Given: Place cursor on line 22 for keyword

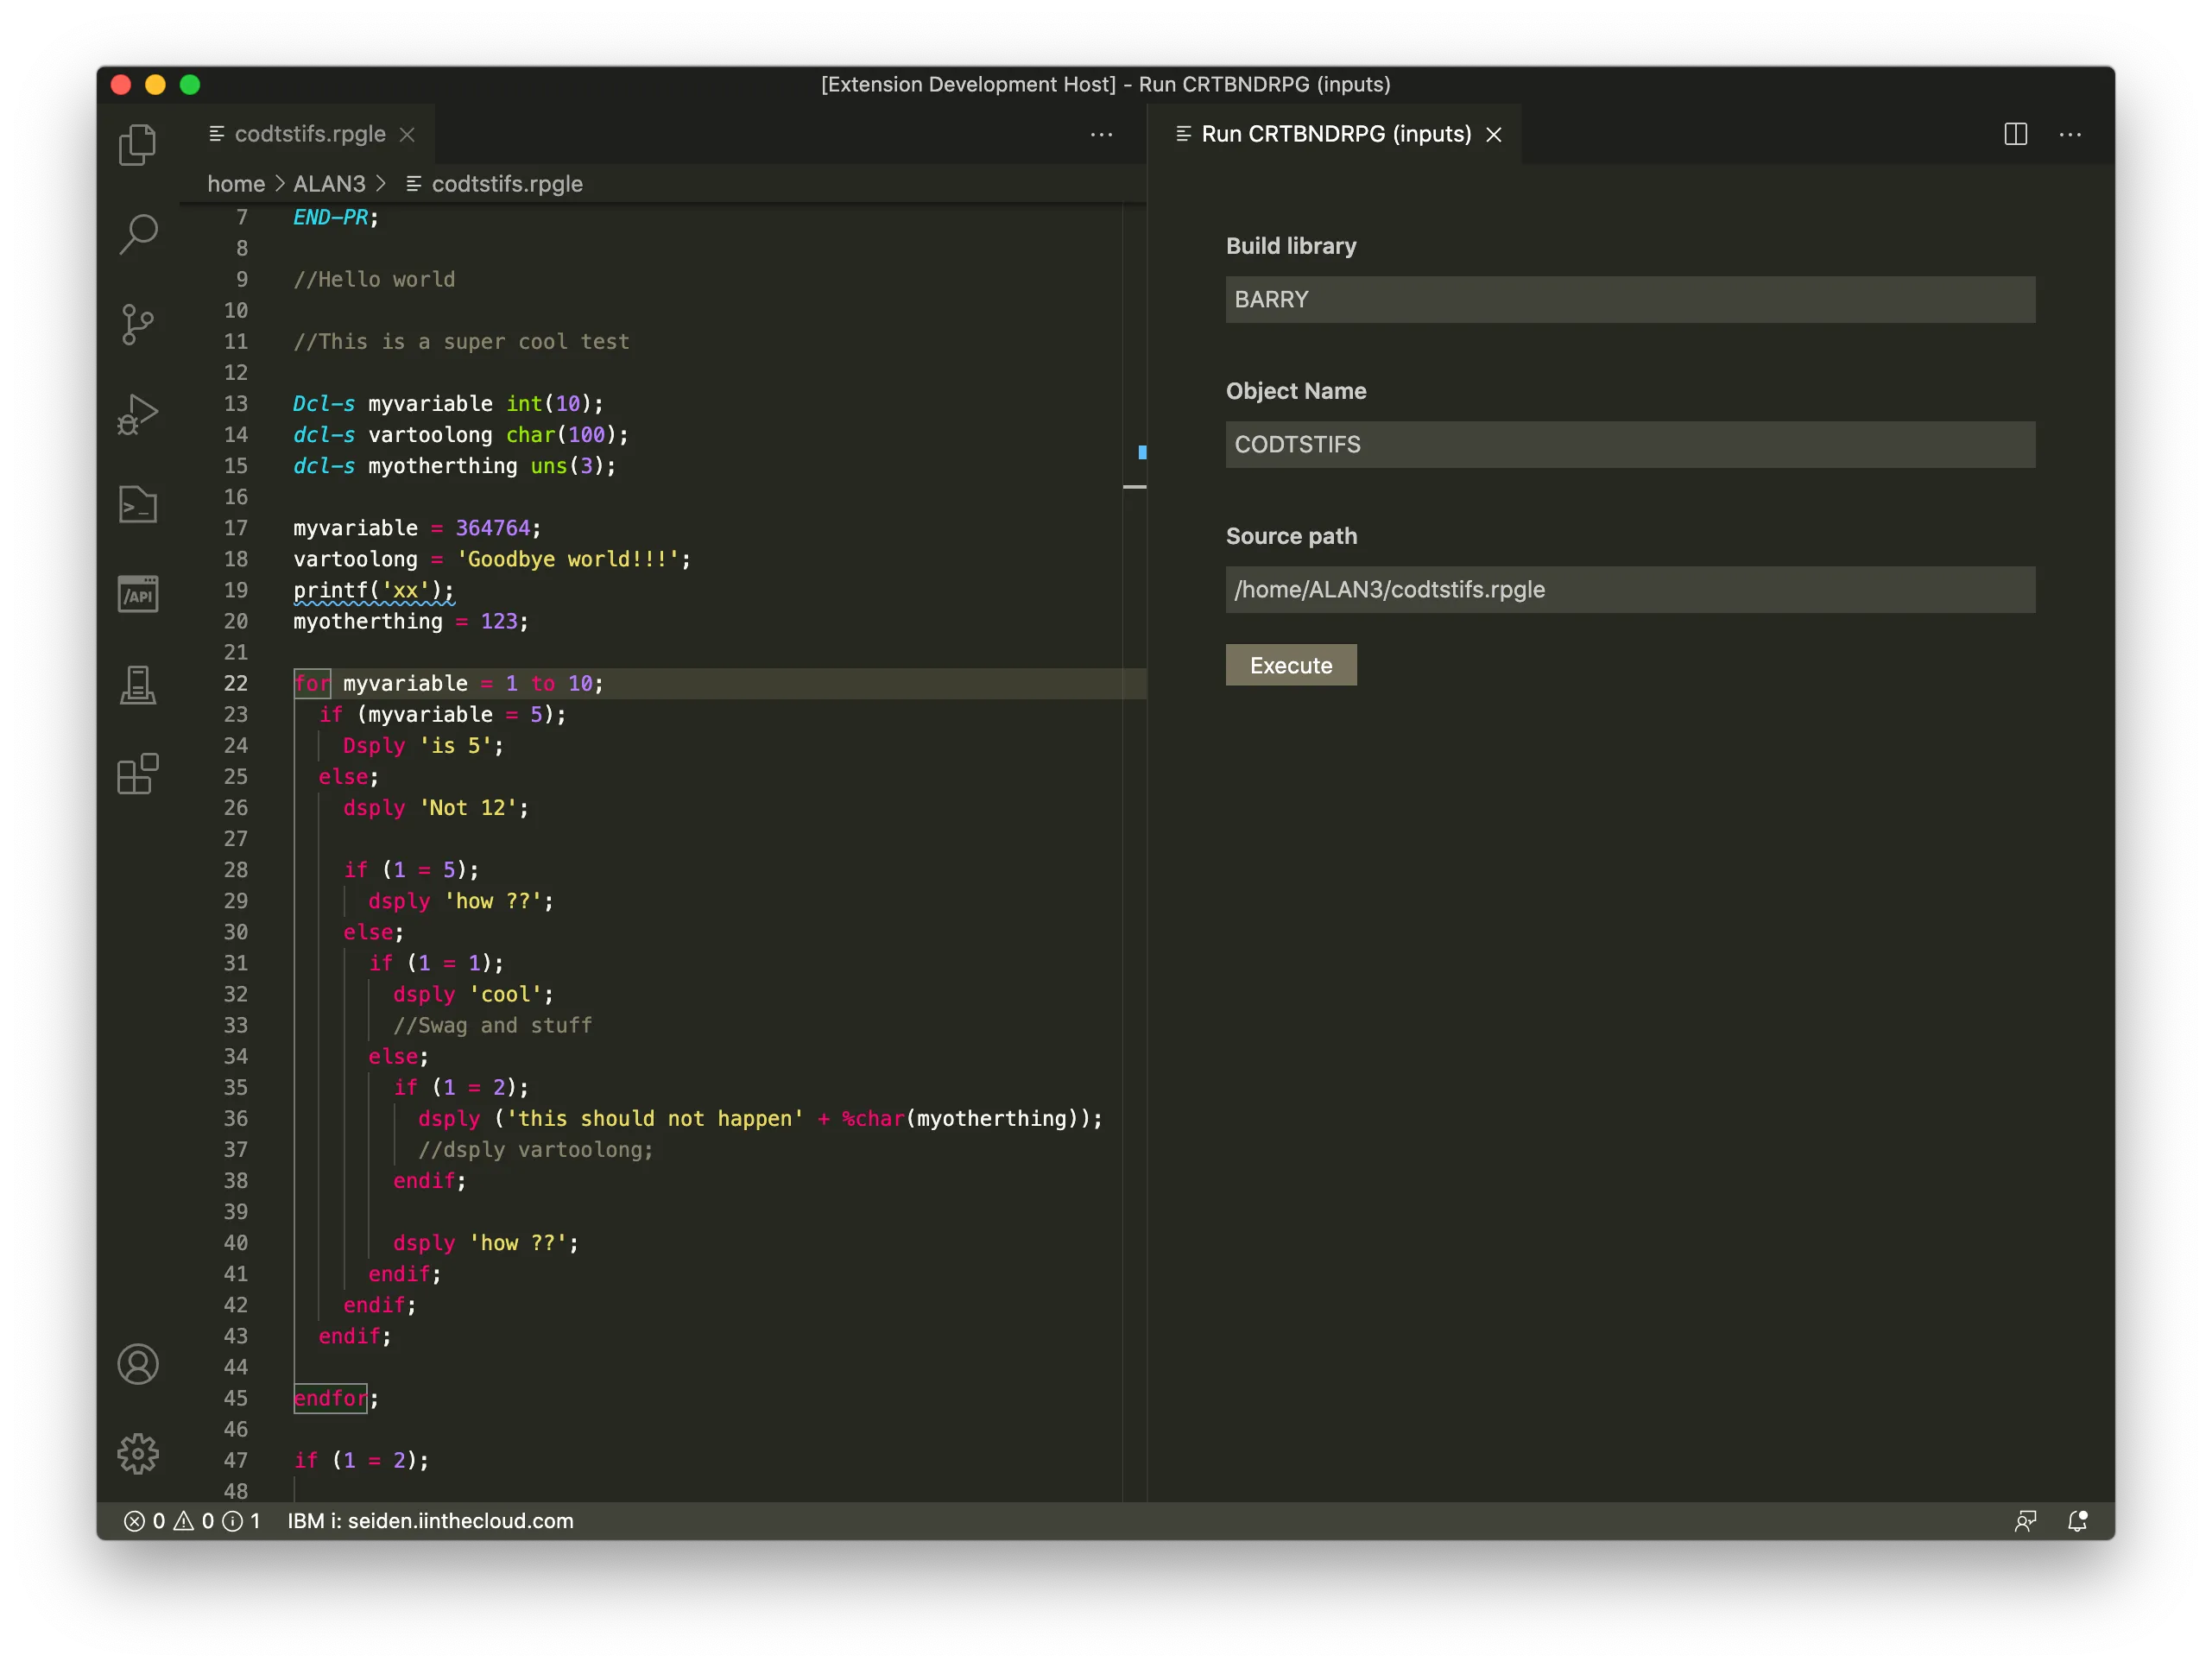Looking at the screenshot, I should (x=311, y=684).
